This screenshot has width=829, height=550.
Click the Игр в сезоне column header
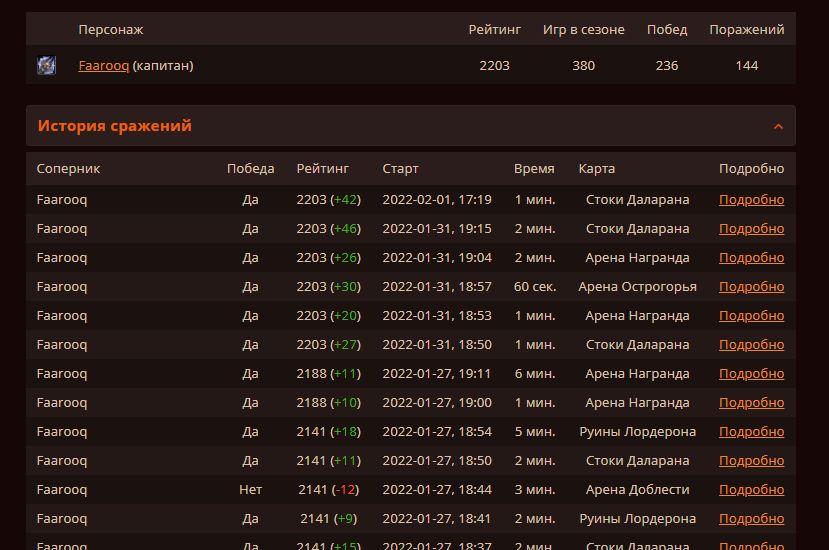(x=583, y=30)
